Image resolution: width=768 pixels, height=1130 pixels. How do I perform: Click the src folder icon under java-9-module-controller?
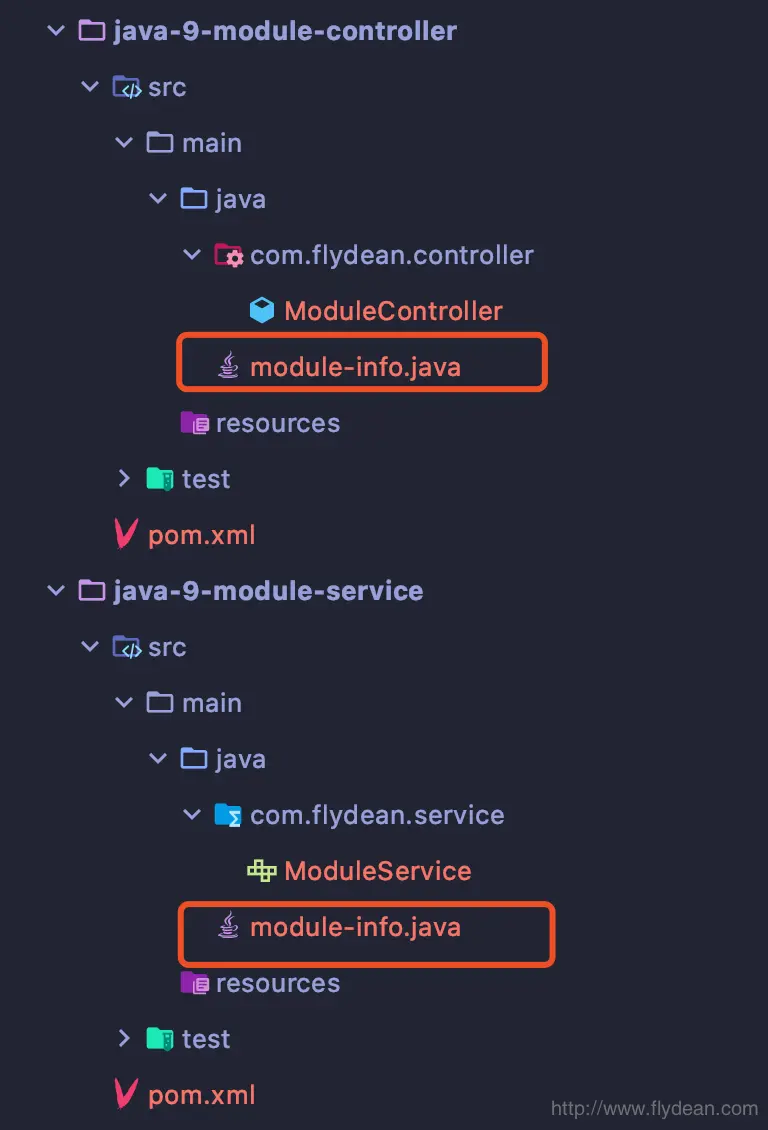(x=127, y=87)
